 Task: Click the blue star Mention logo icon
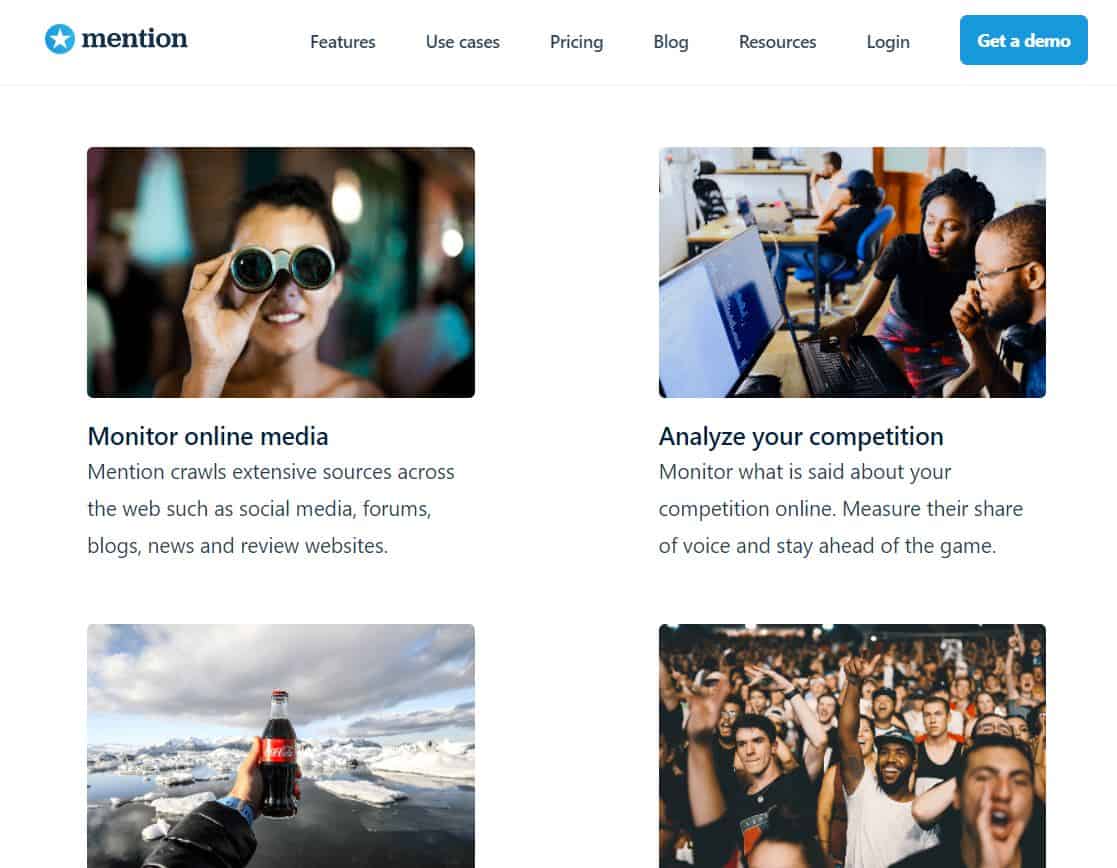(x=60, y=39)
